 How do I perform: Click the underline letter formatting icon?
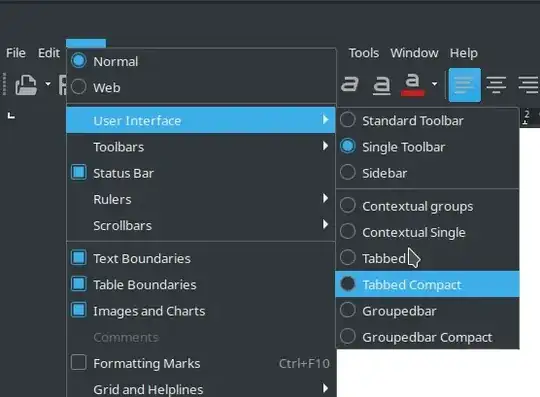click(x=382, y=84)
